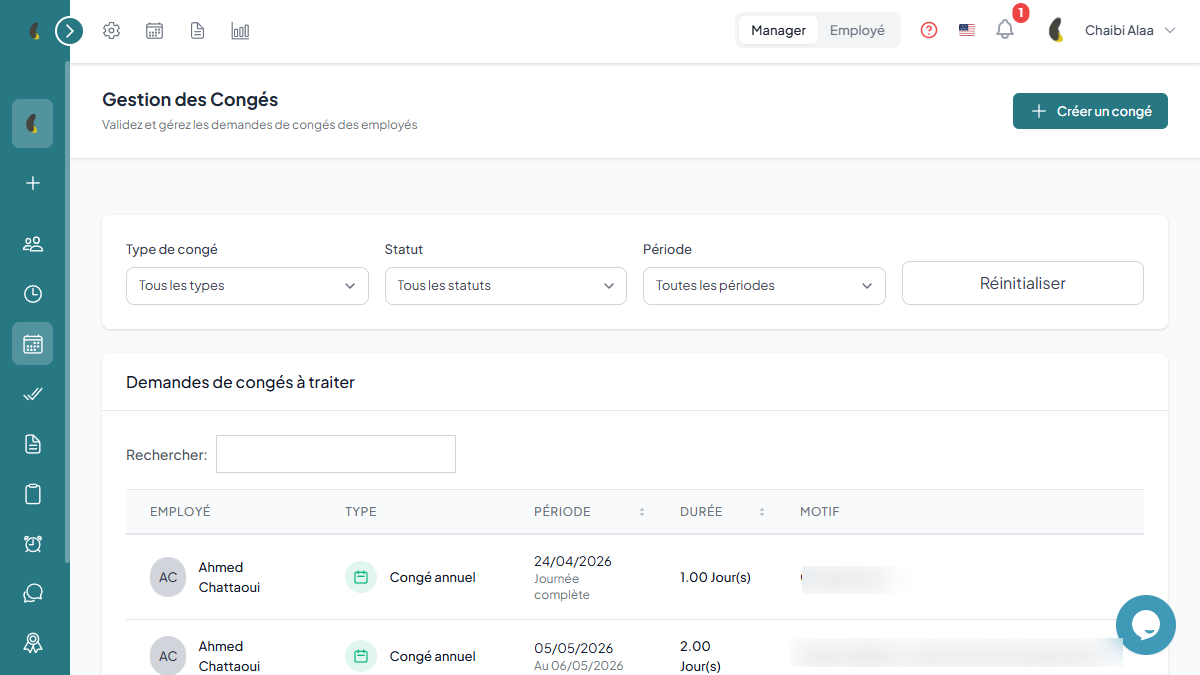Open notifications bell

coord(1005,30)
